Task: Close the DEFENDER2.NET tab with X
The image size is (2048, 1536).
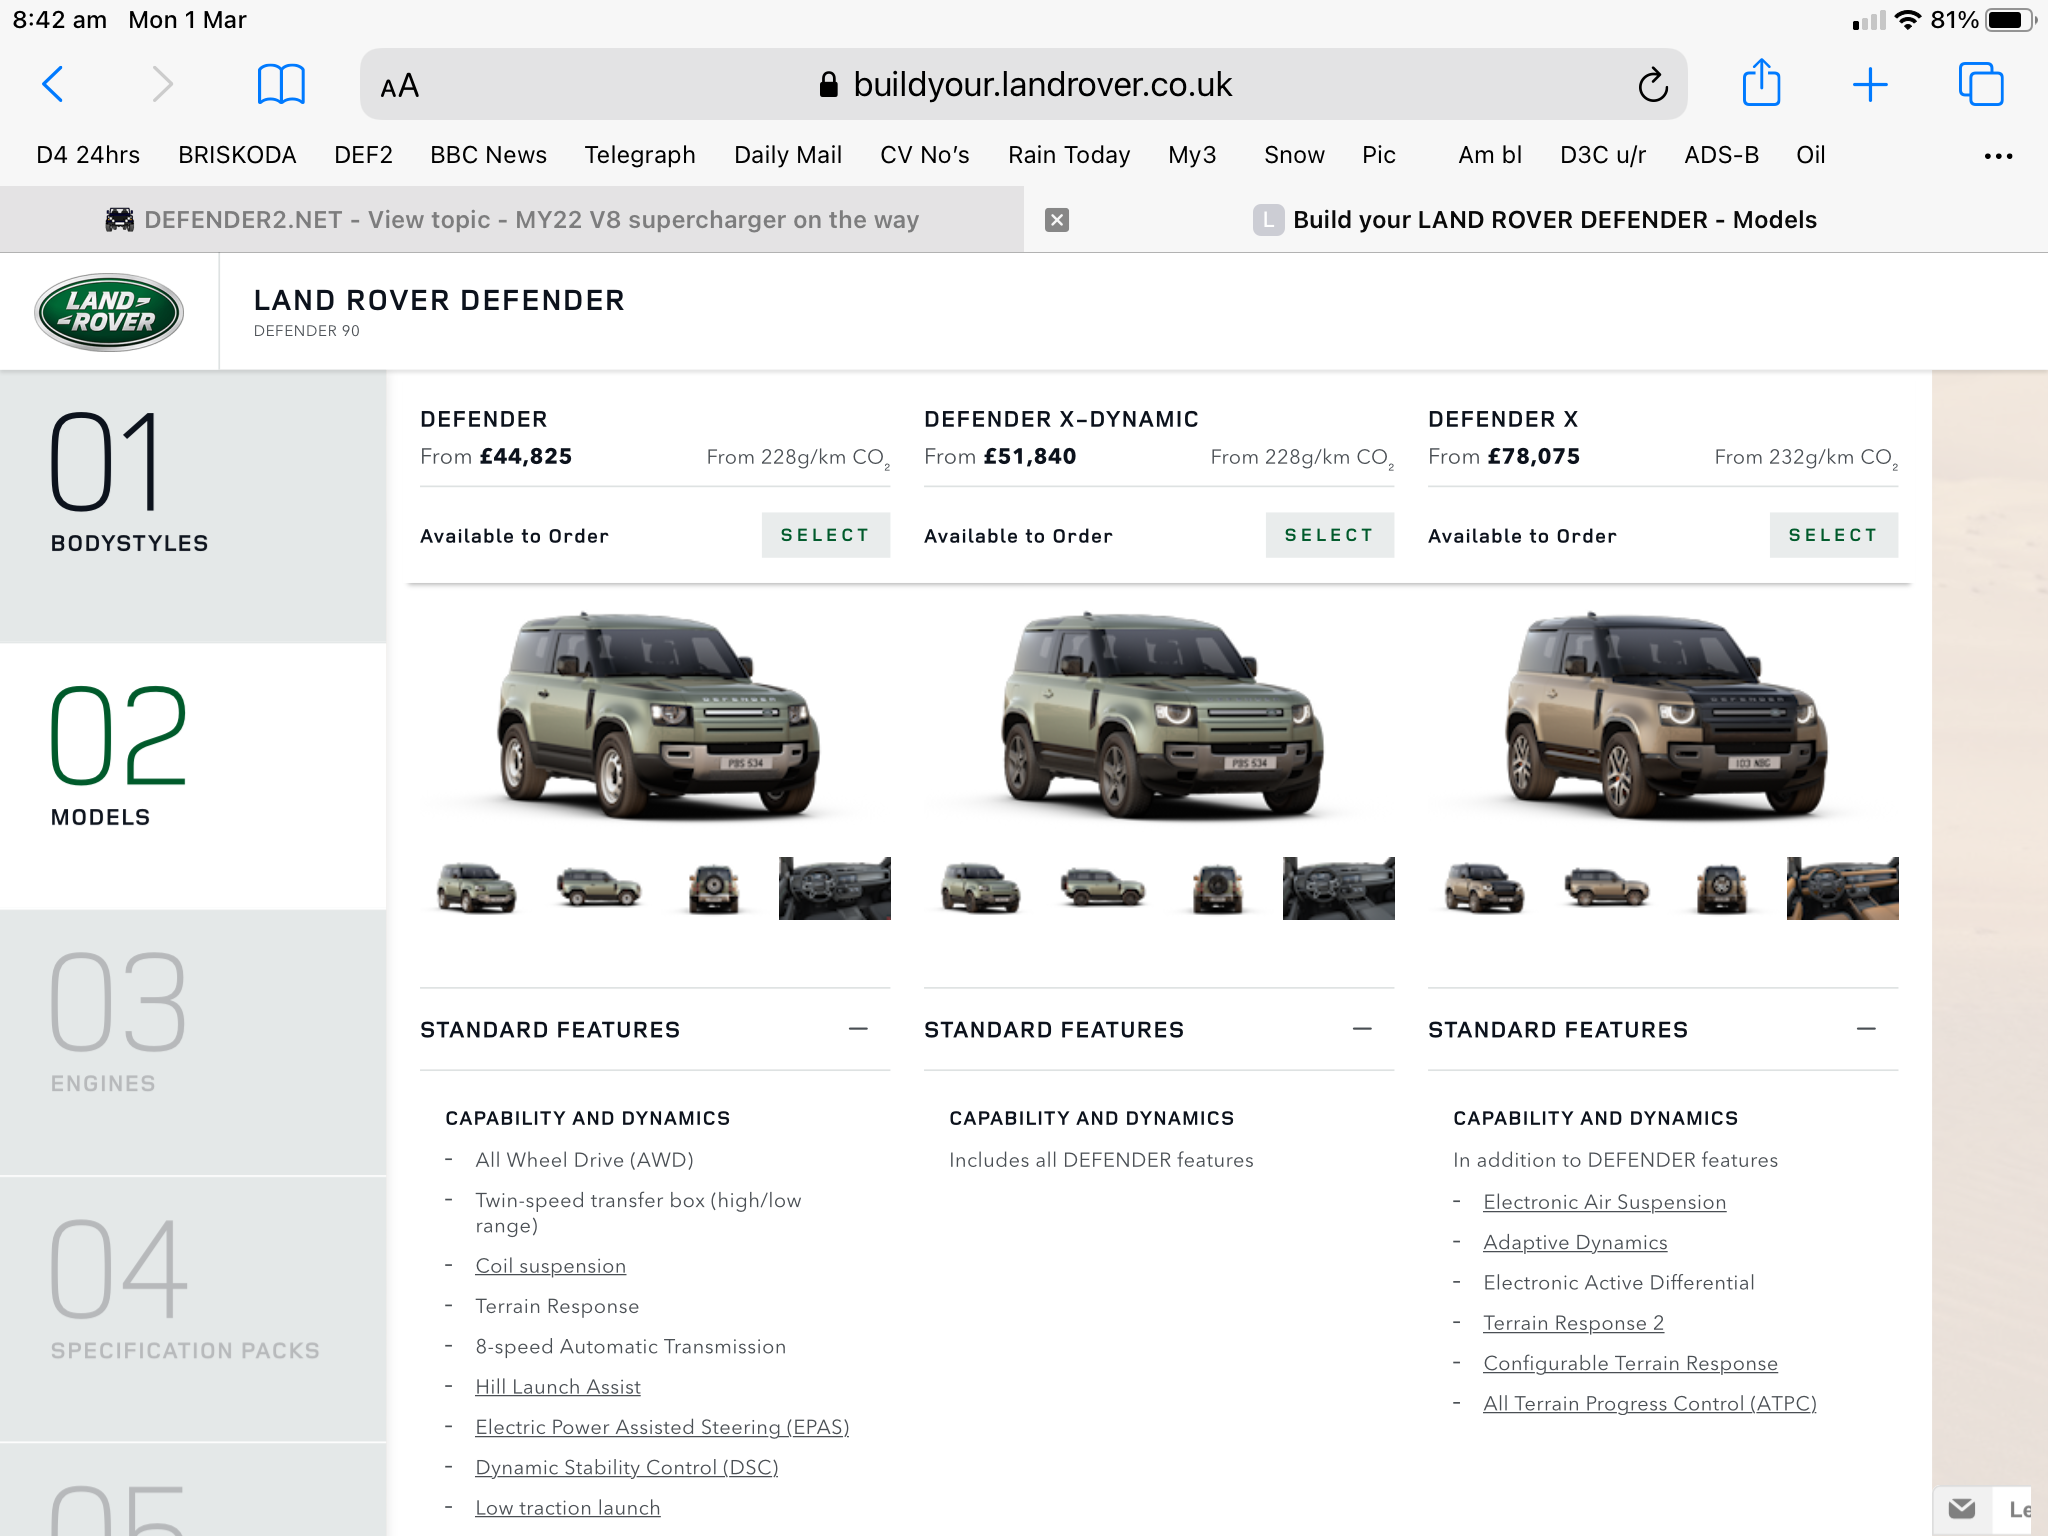Action: [1056, 220]
